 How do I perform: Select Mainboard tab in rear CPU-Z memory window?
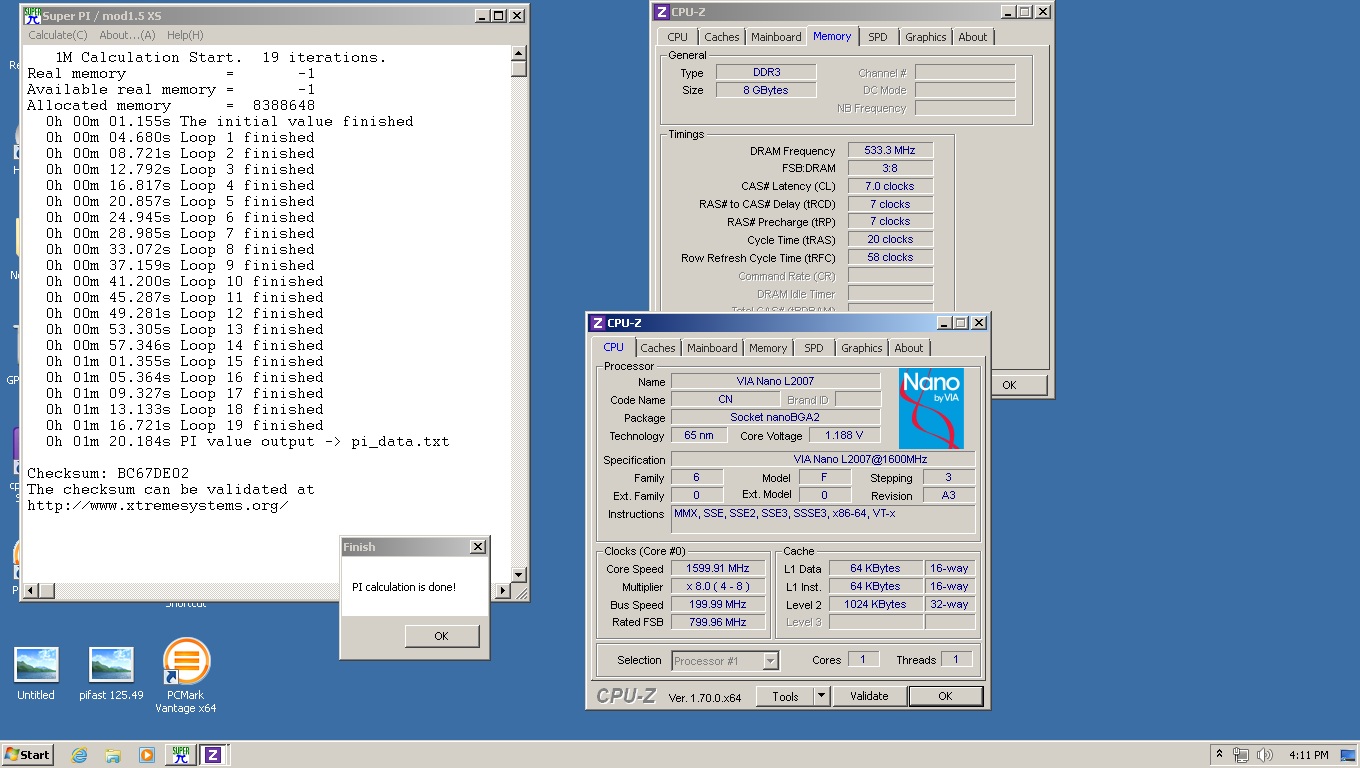776,37
